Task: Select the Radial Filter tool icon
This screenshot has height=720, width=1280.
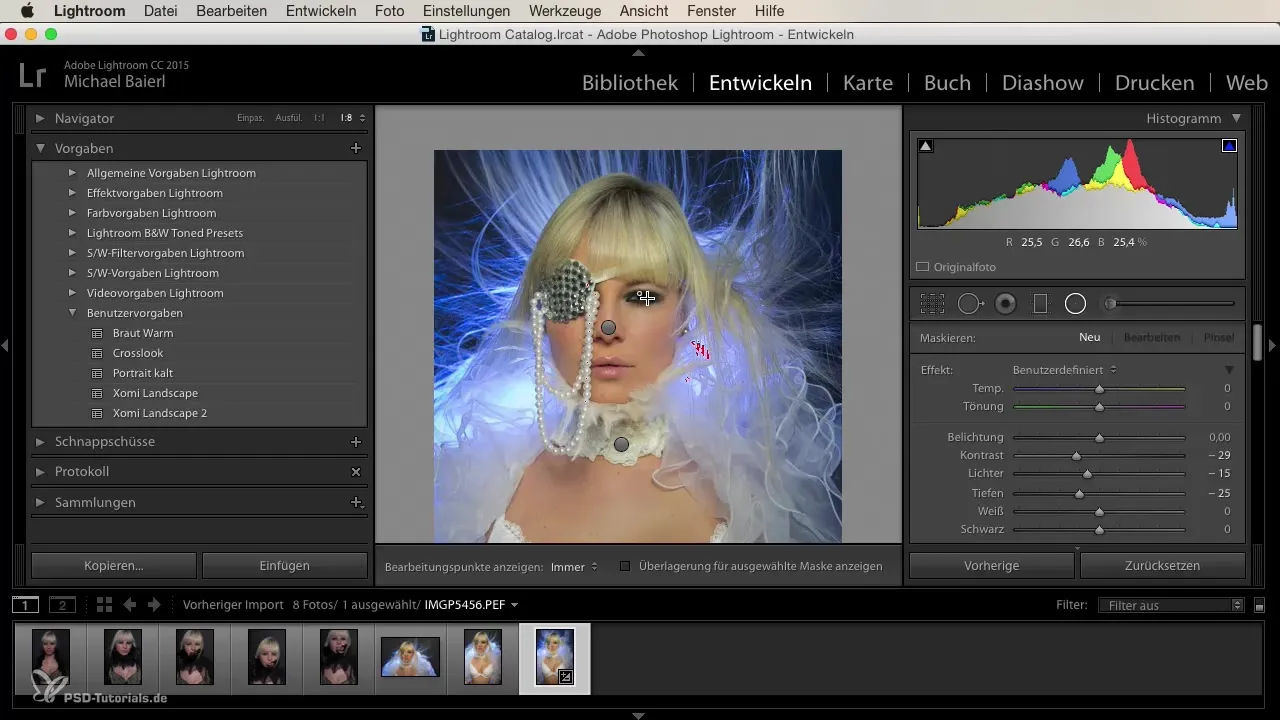Action: tap(1075, 304)
